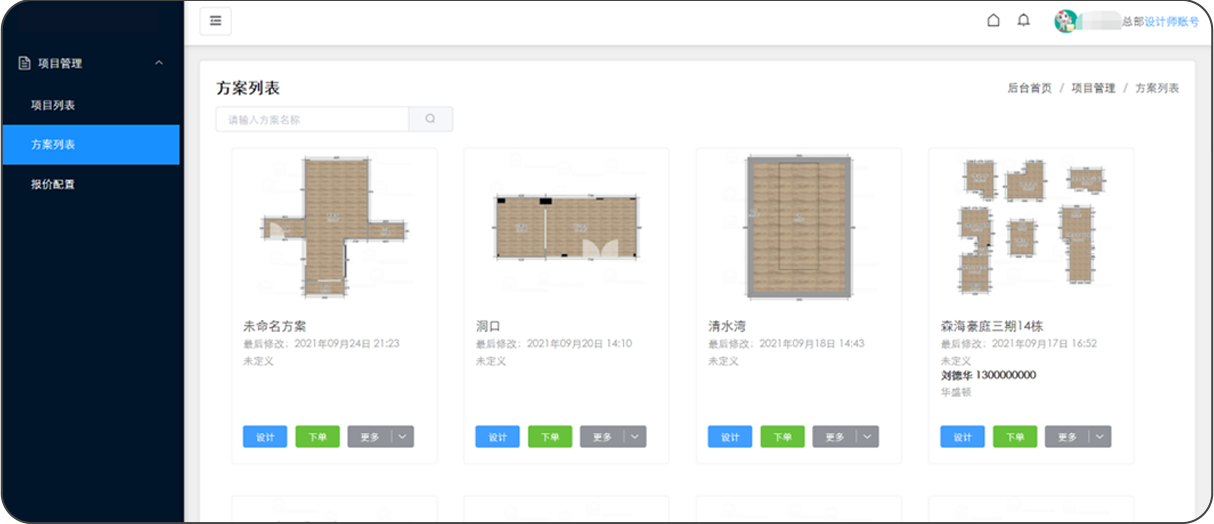The width and height of the screenshot is (1214, 524).
Task: Click 设计 button for 洞口
Action: 497,437
